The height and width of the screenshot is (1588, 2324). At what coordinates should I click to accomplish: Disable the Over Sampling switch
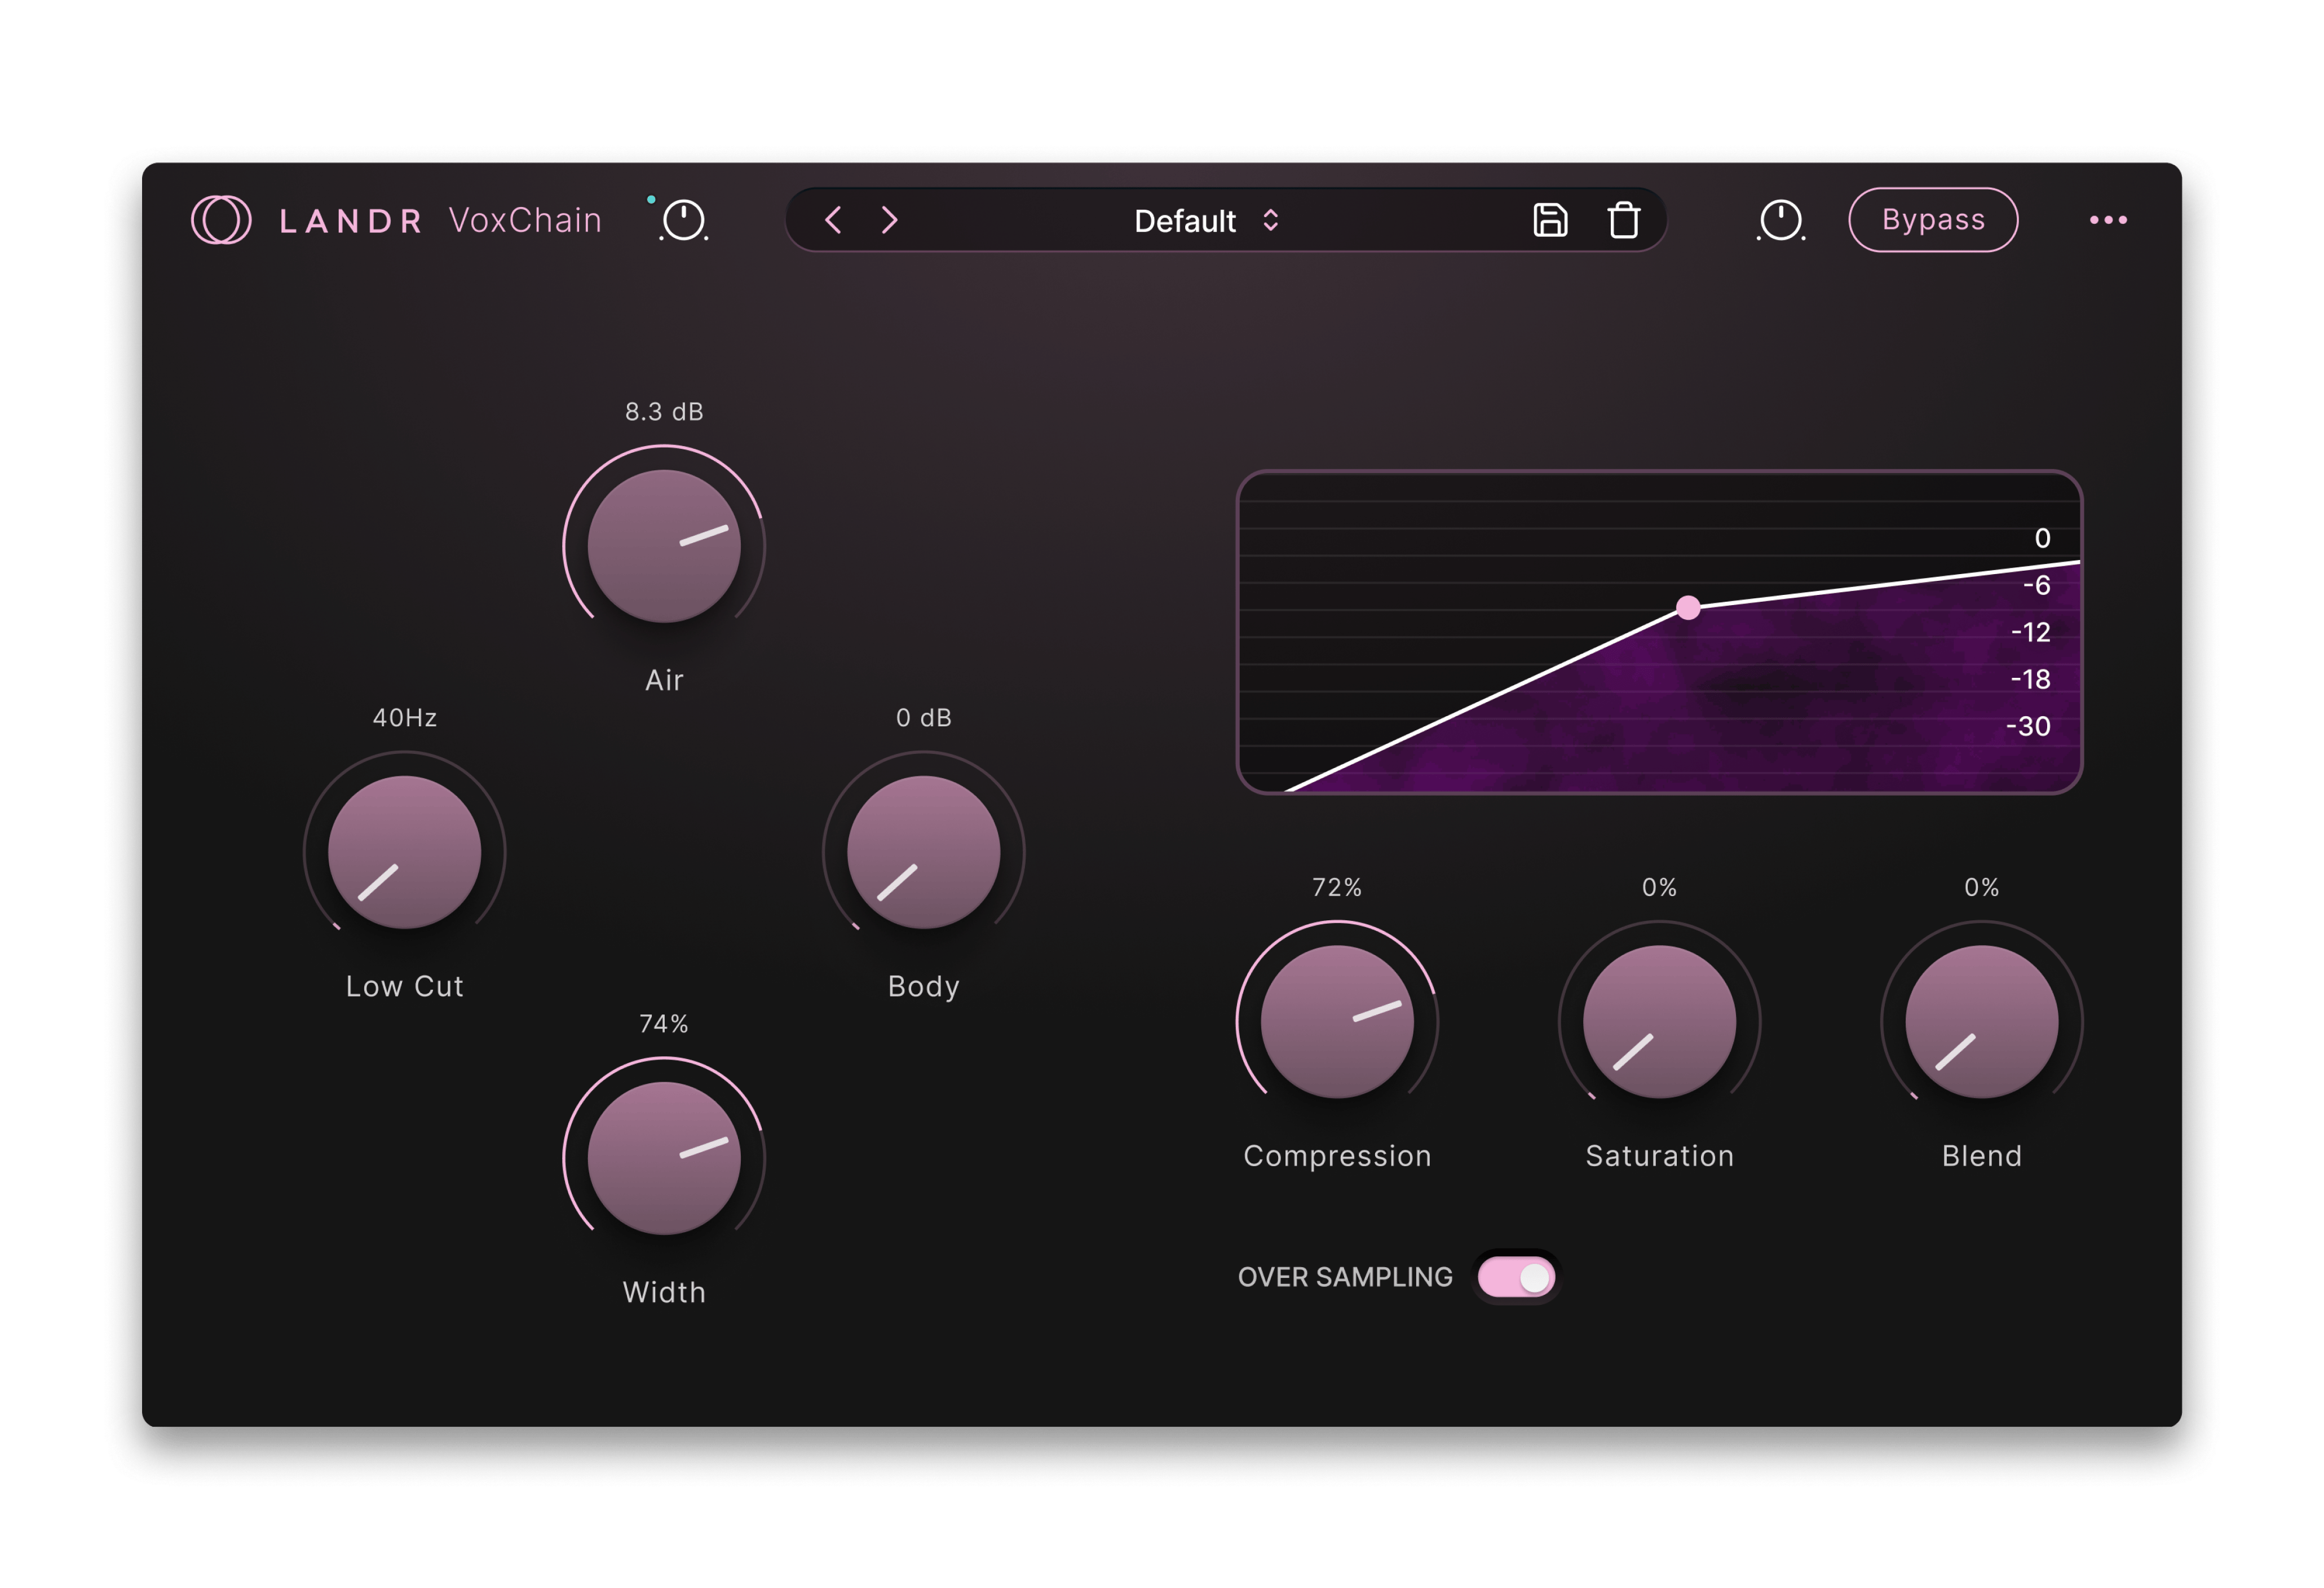click(1515, 1276)
